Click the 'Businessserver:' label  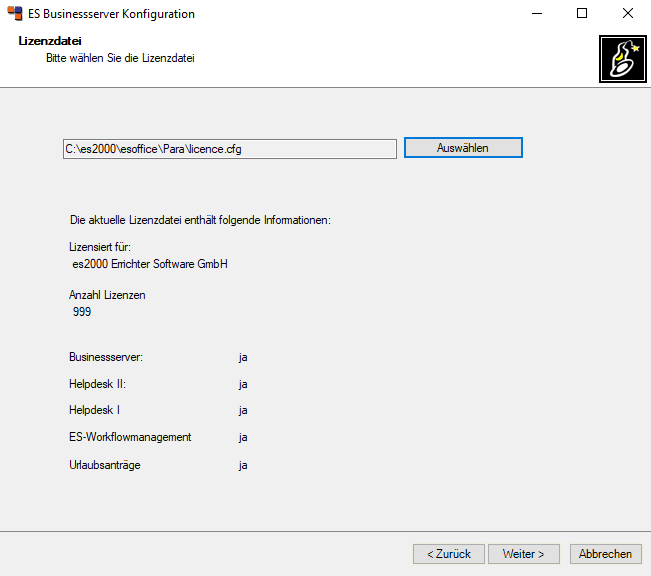point(106,357)
